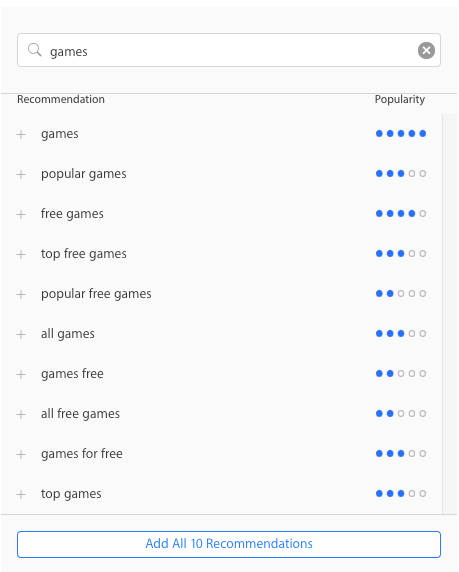
Task: Select the 'top games' recommendation text
Action: 71,494
